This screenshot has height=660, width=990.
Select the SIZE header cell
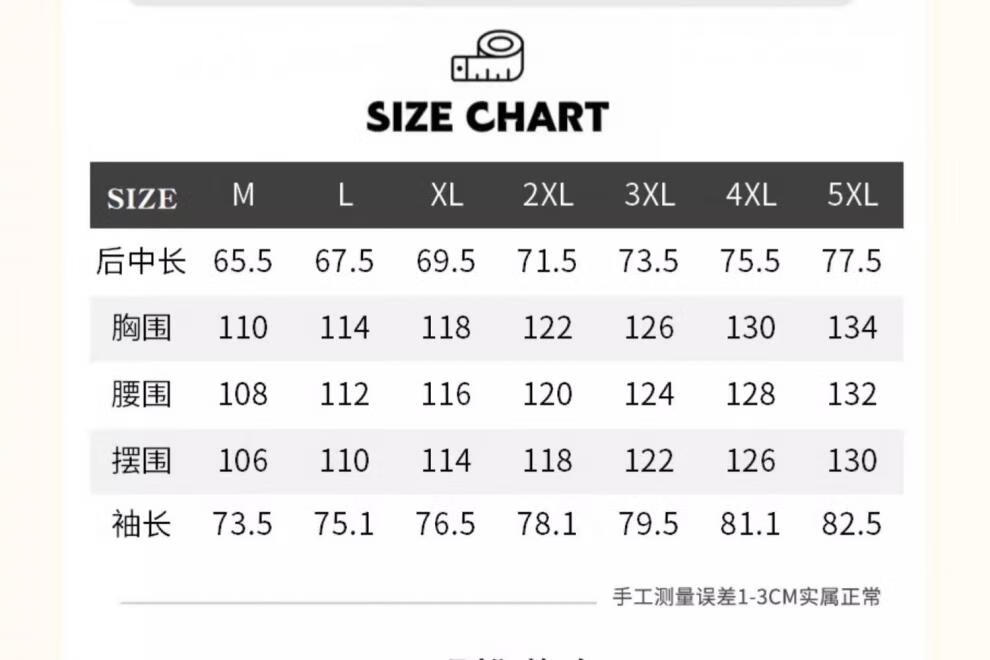coord(142,198)
